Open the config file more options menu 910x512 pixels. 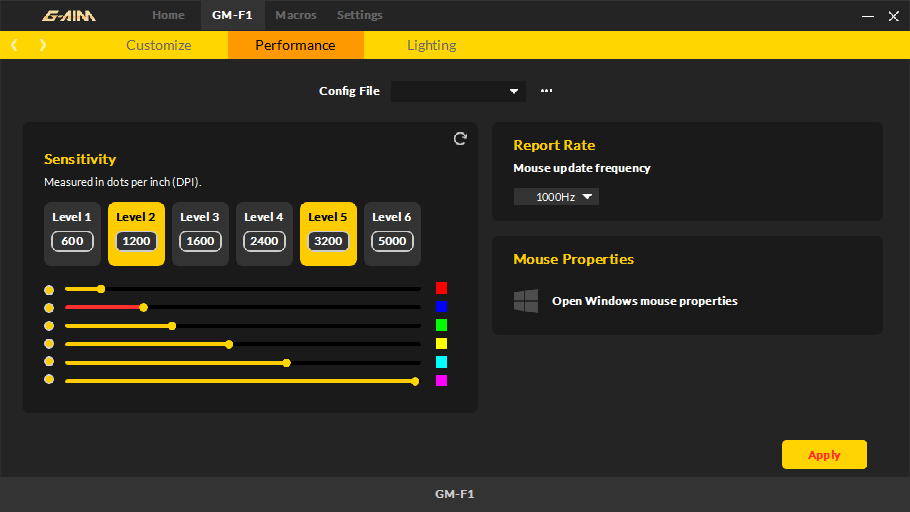546,91
